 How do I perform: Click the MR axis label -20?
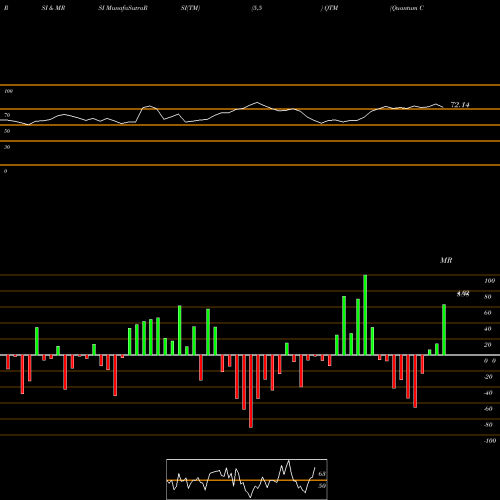488,377
